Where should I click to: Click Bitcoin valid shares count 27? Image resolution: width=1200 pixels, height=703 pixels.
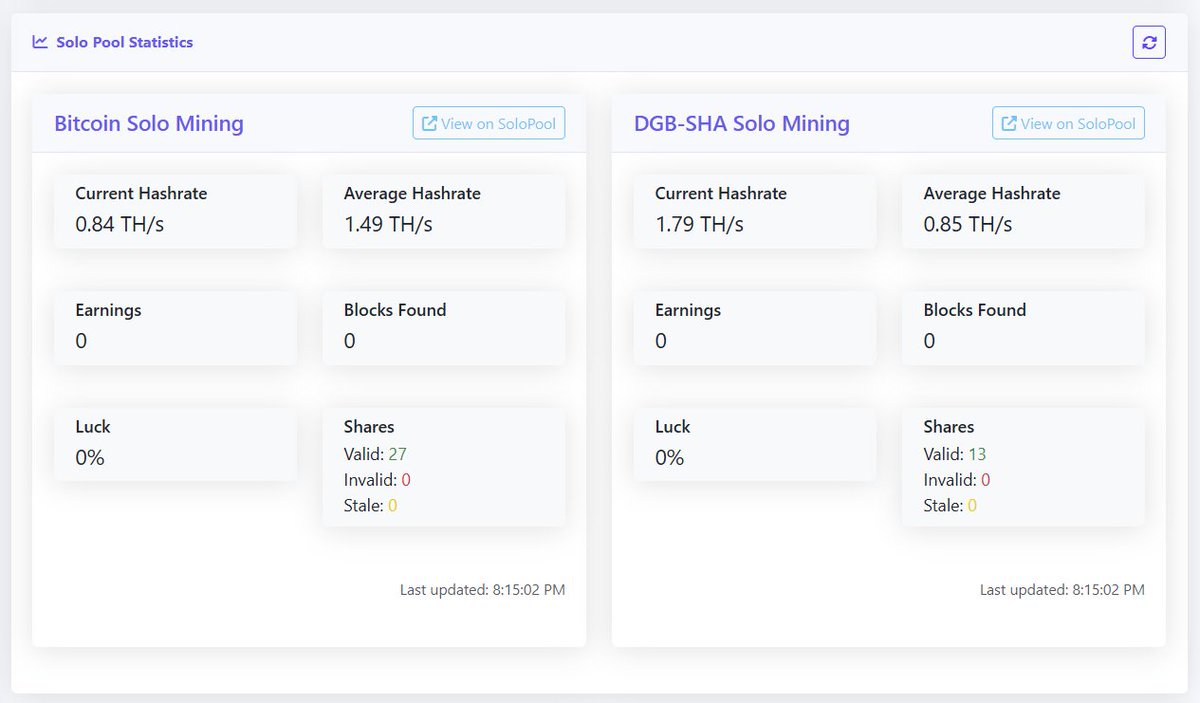(x=397, y=454)
